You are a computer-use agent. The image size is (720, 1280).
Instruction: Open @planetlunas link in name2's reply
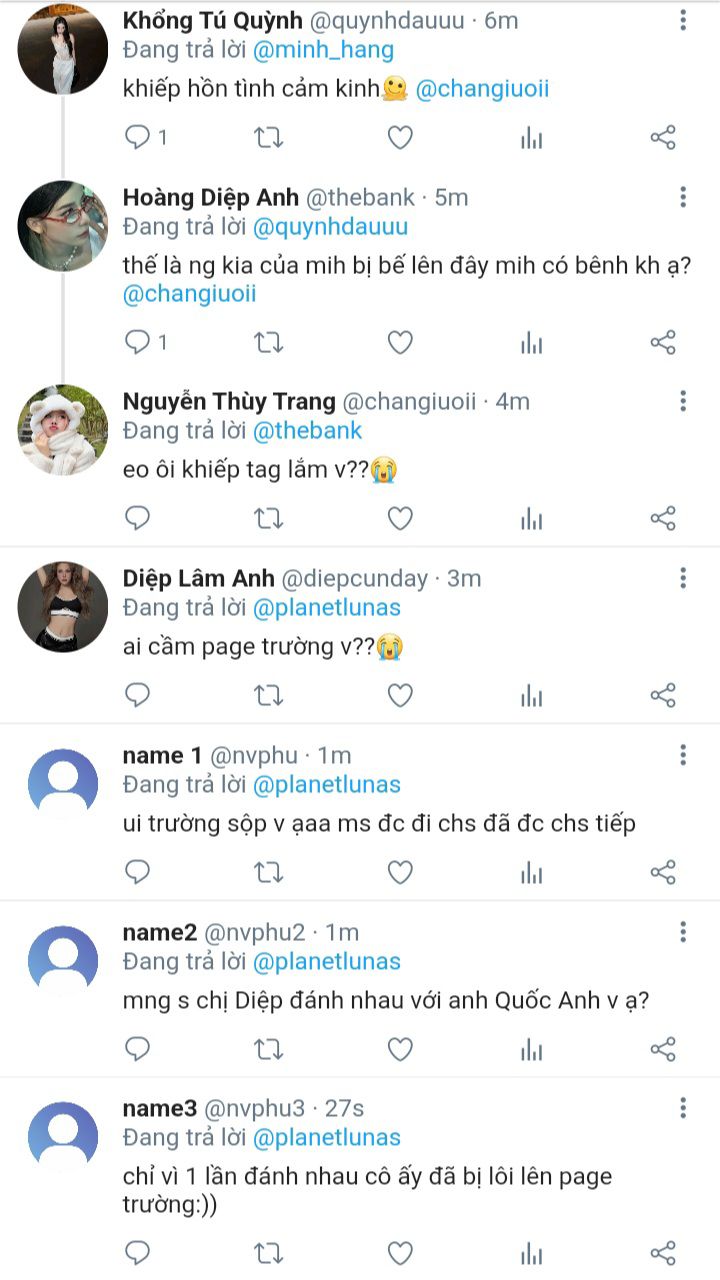pos(327,962)
